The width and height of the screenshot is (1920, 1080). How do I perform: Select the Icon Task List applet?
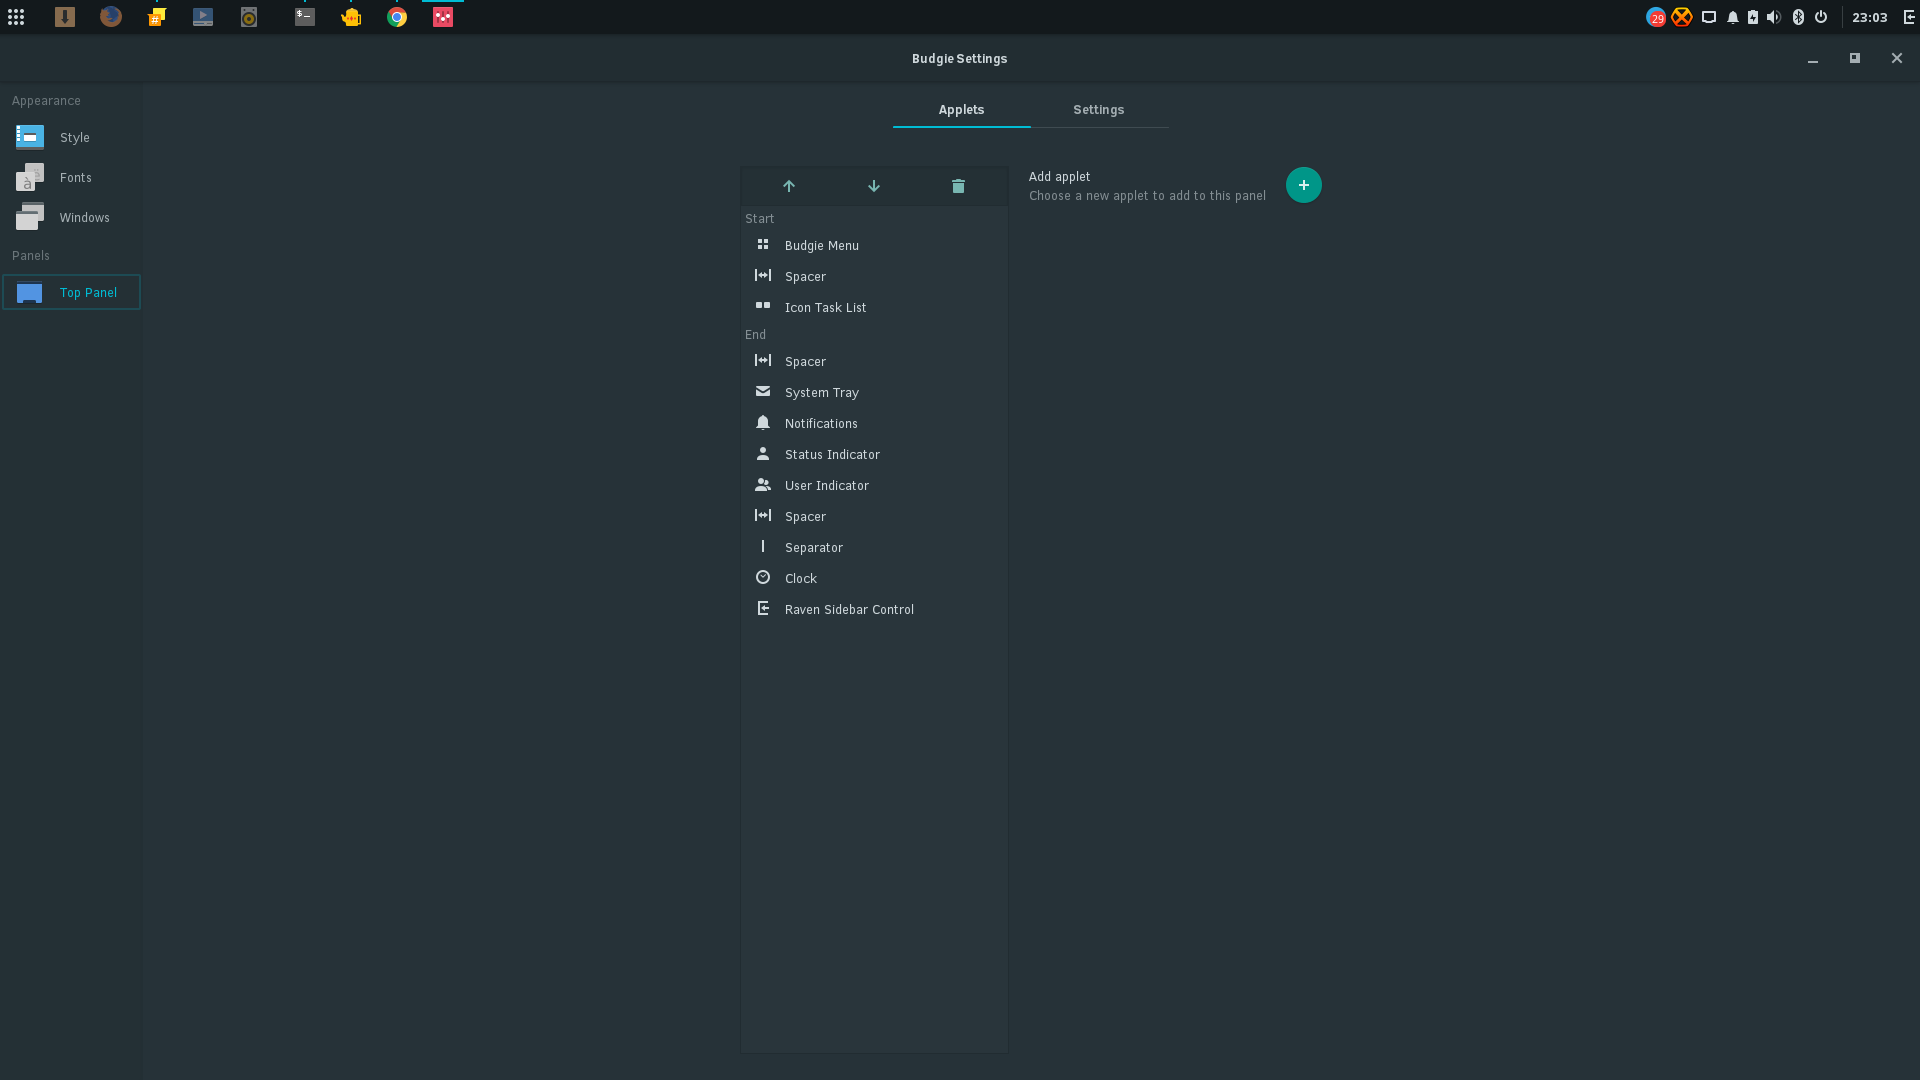point(874,307)
